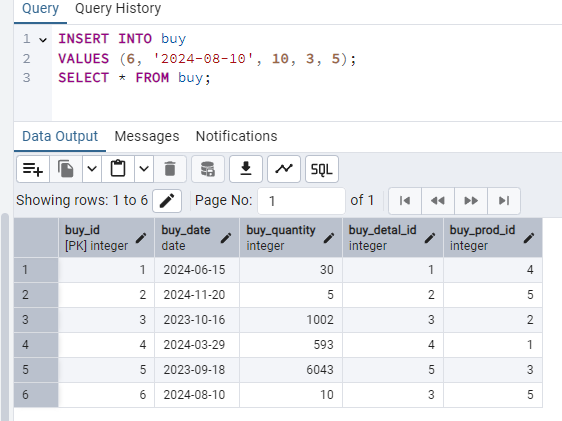Click the SQL button in toolbar
562x421 pixels.
(322, 169)
